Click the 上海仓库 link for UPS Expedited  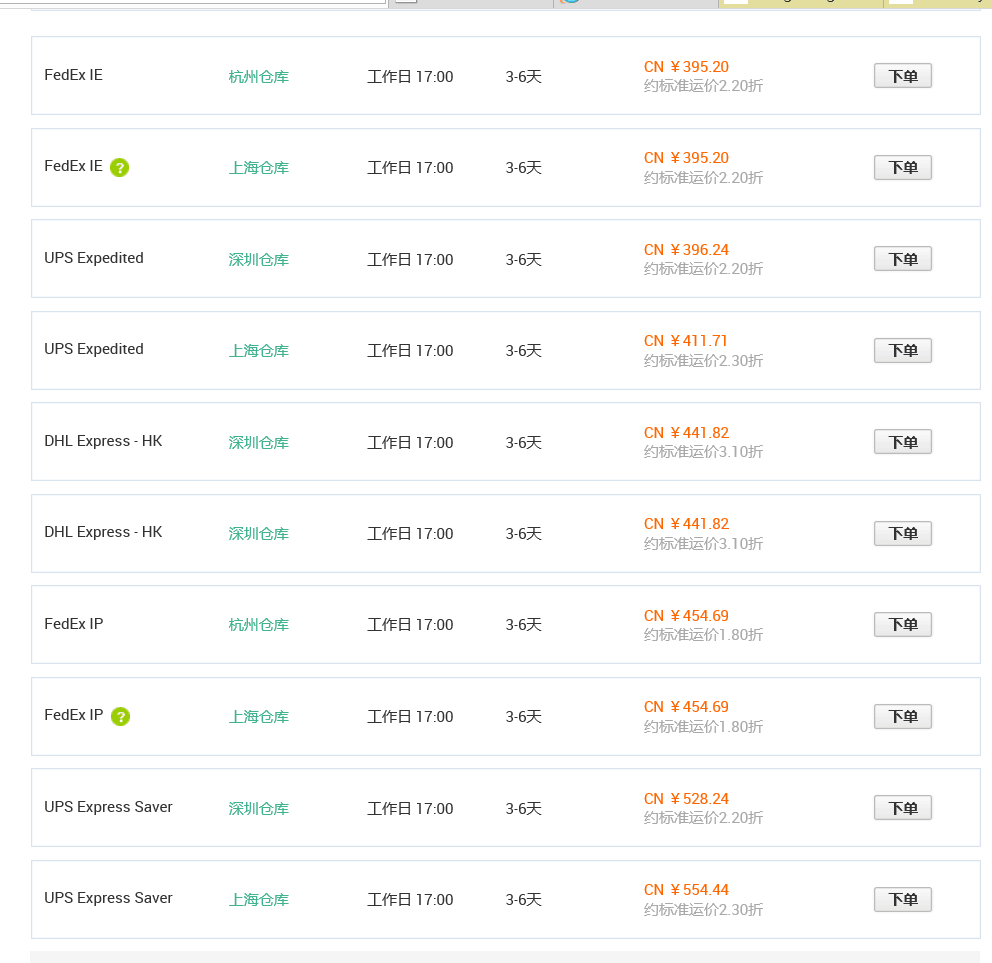tap(258, 351)
